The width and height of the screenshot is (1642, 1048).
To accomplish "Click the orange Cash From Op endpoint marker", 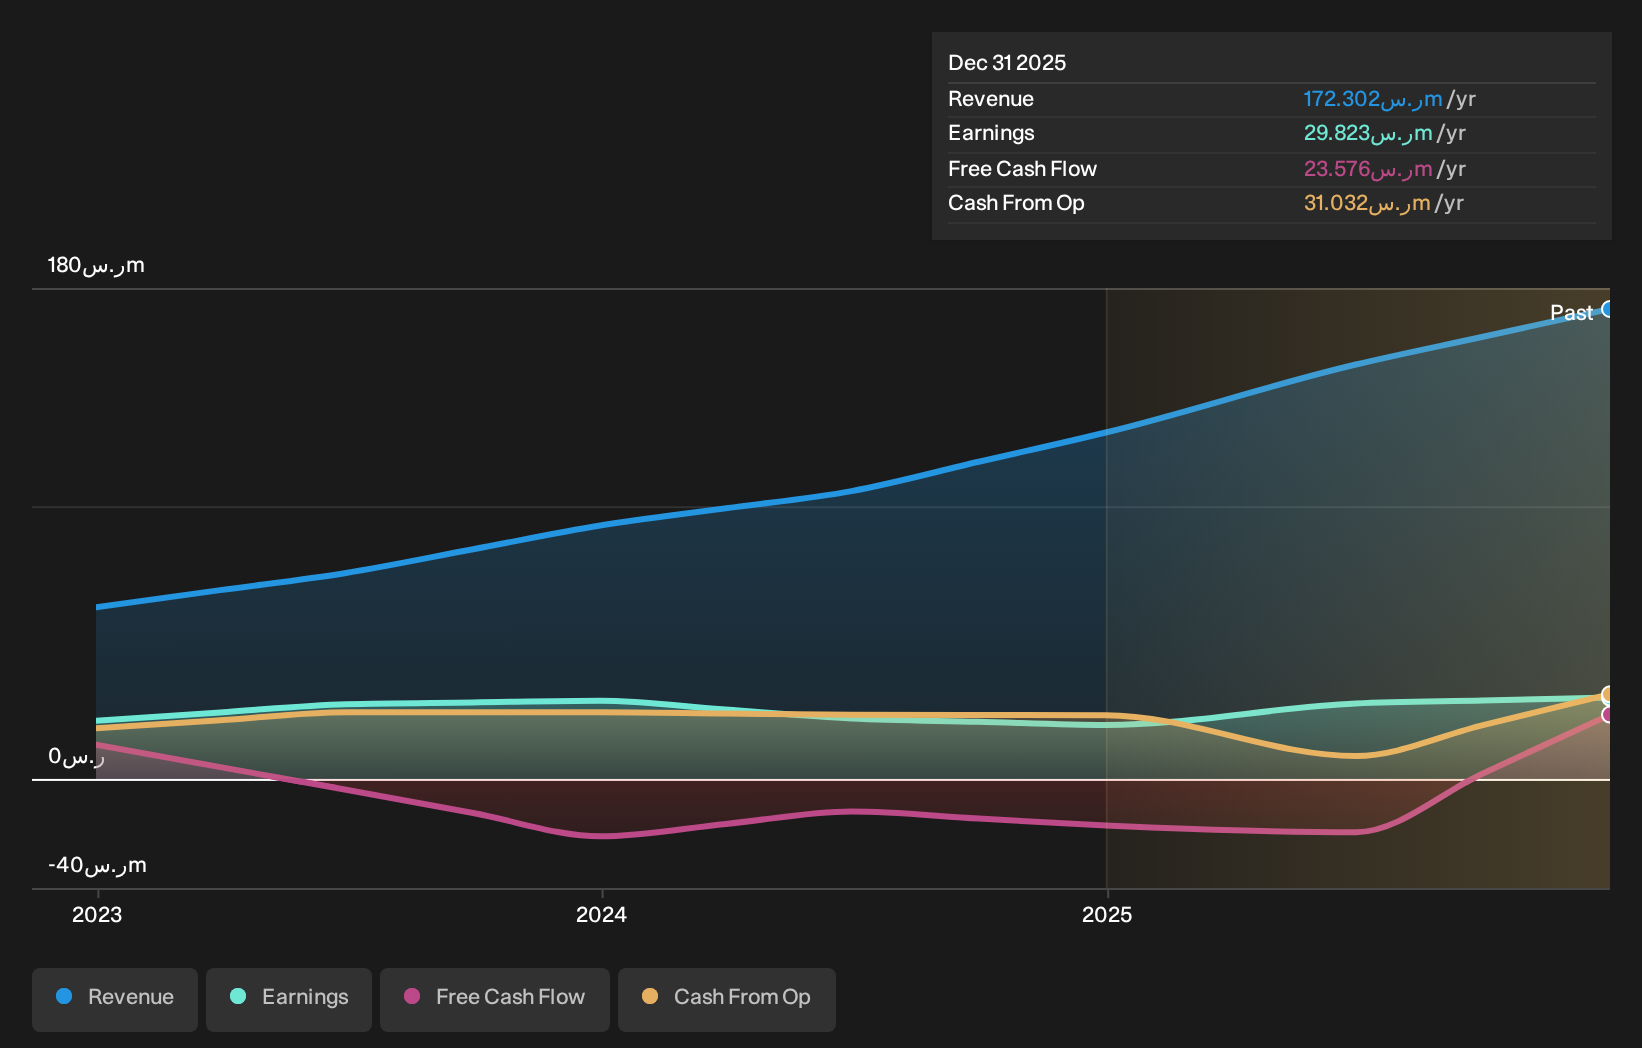I will click(1608, 695).
